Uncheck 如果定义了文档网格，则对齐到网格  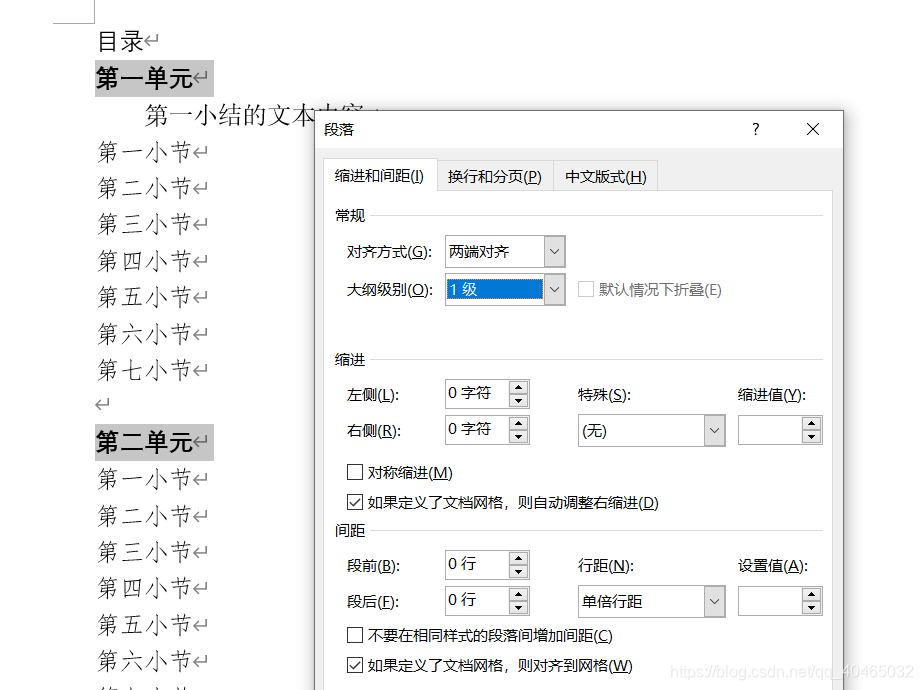tap(355, 664)
